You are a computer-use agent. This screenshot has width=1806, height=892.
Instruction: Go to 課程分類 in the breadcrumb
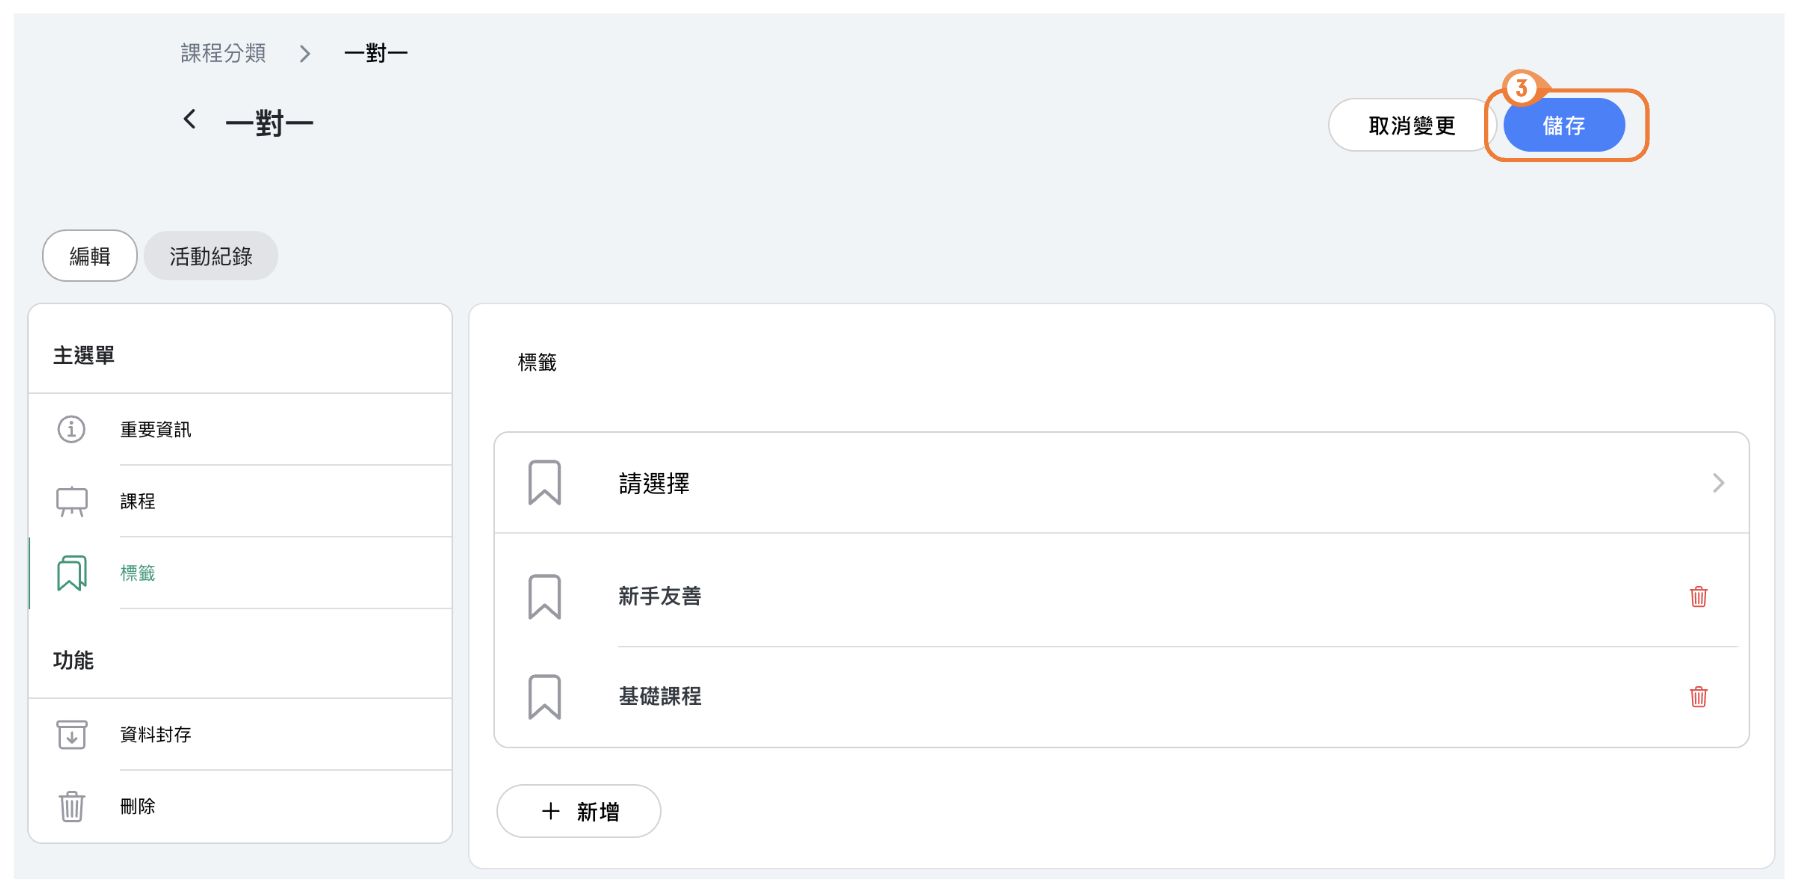tap(223, 53)
